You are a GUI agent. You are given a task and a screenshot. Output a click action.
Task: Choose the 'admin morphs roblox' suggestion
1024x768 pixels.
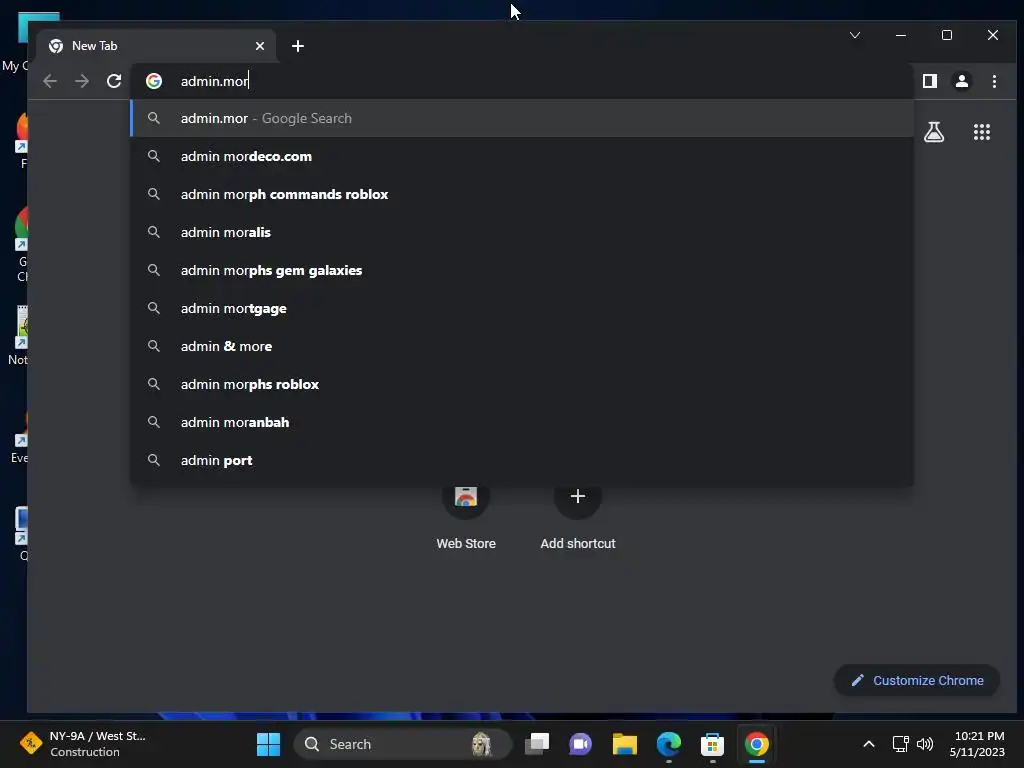pos(522,384)
